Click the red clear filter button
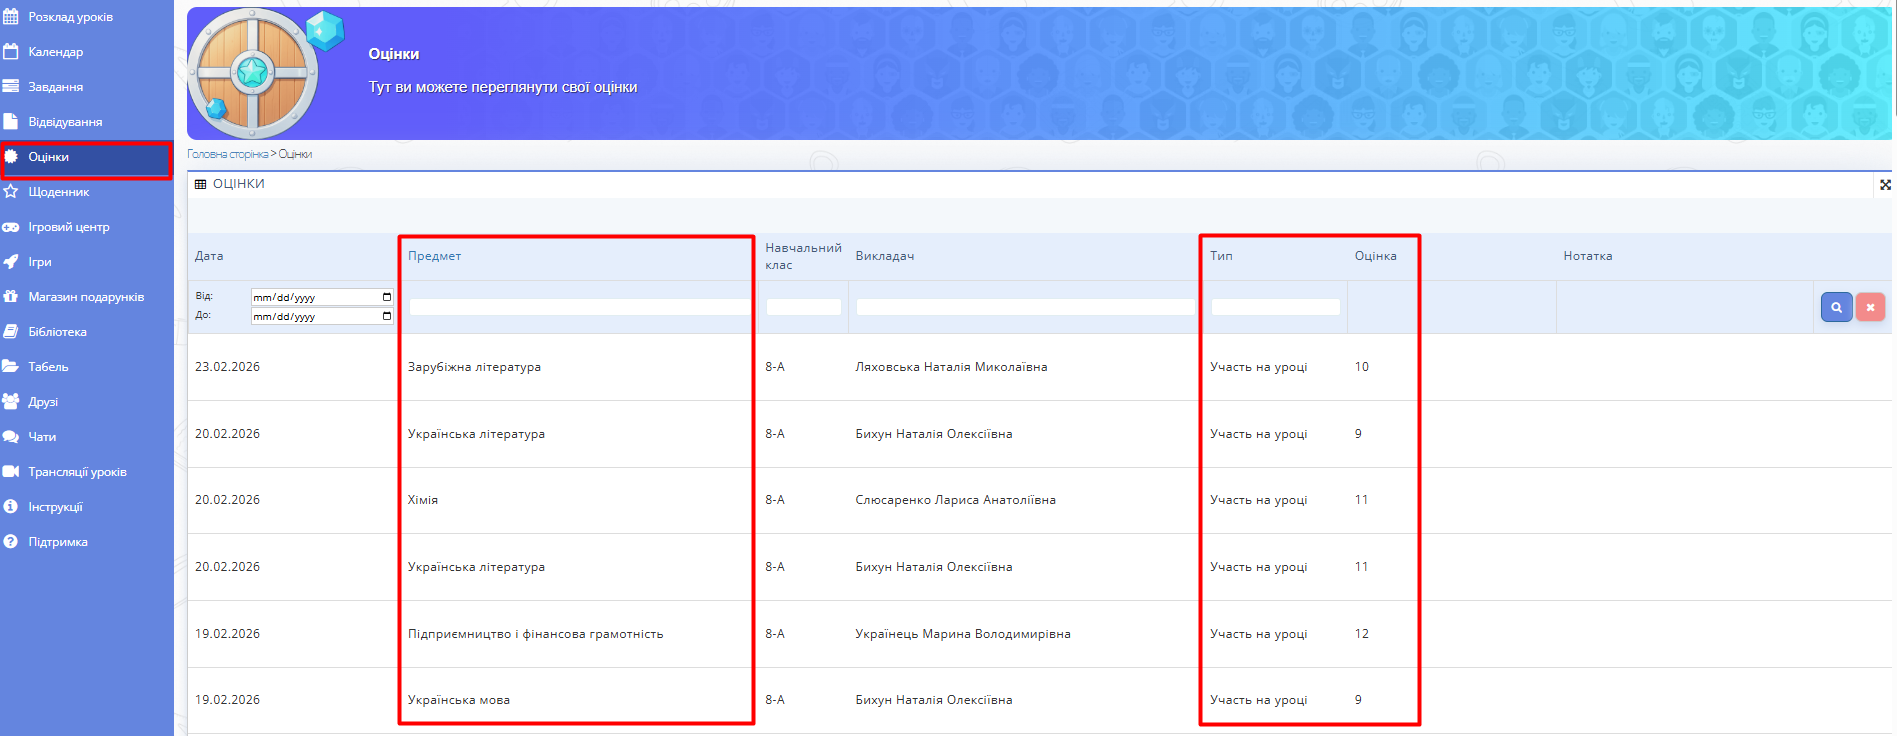Image resolution: width=1897 pixels, height=736 pixels. (x=1869, y=308)
